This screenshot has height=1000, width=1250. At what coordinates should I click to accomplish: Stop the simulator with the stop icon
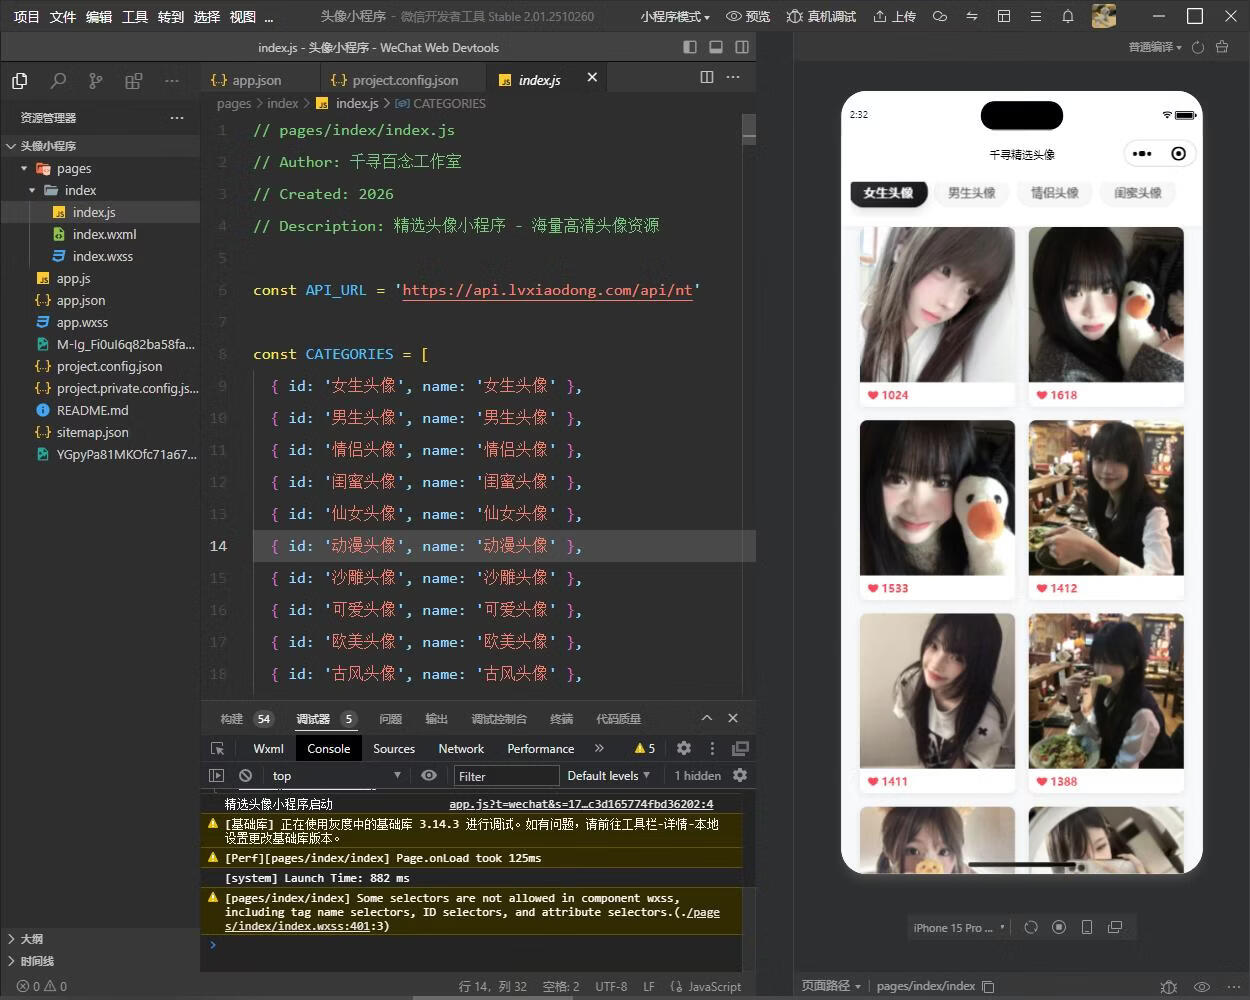click(x=1059, y=927)
